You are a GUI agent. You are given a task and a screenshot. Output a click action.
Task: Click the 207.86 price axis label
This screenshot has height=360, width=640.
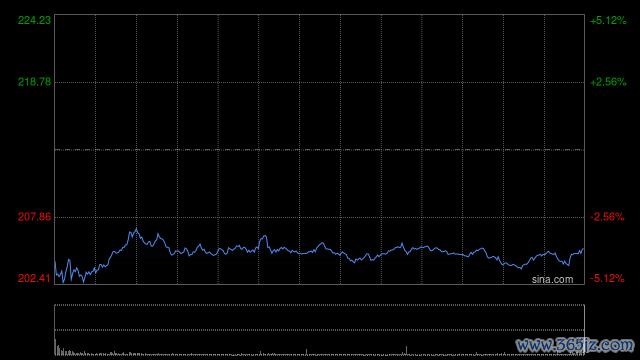34,217
